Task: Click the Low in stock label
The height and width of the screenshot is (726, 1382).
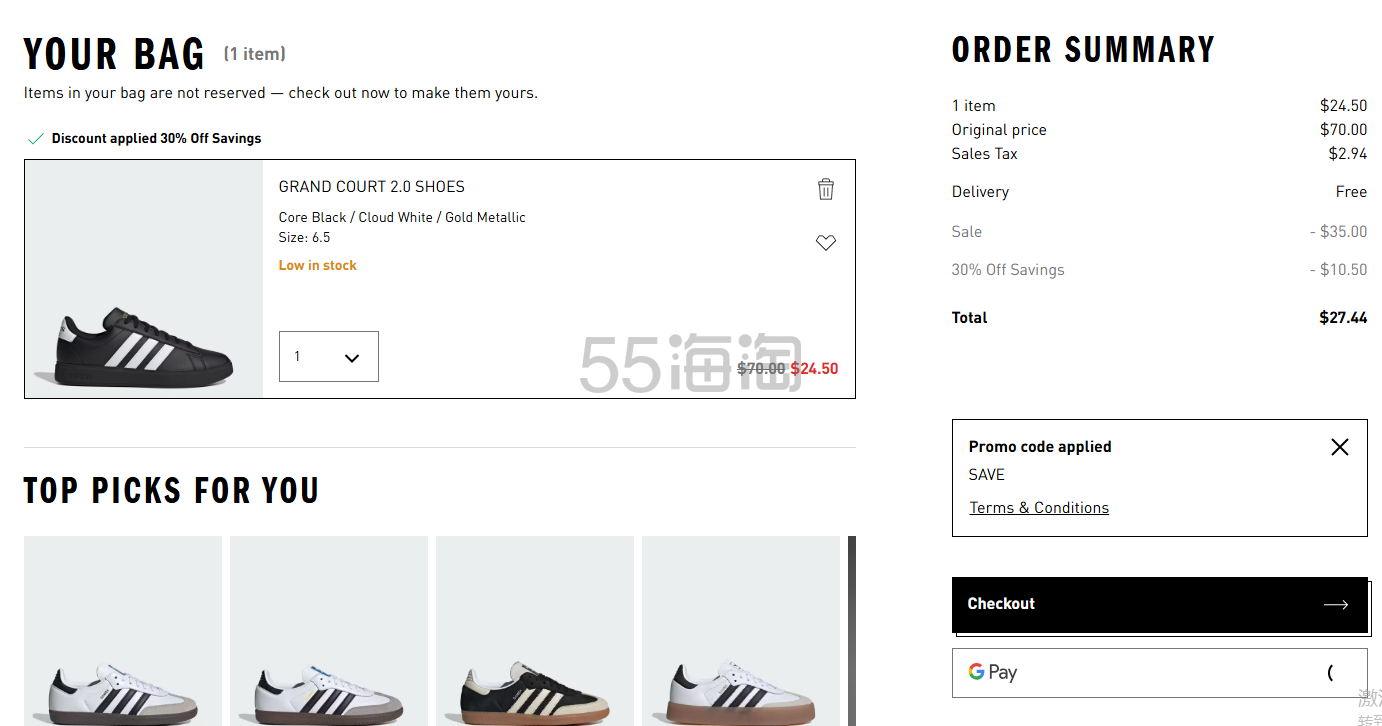Action: pyautogui.click(x=318, y=265)
